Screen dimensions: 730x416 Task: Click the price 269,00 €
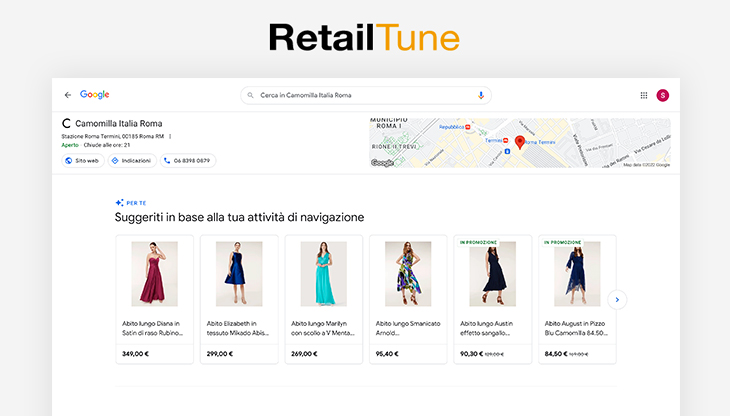(x=304, y=354)
